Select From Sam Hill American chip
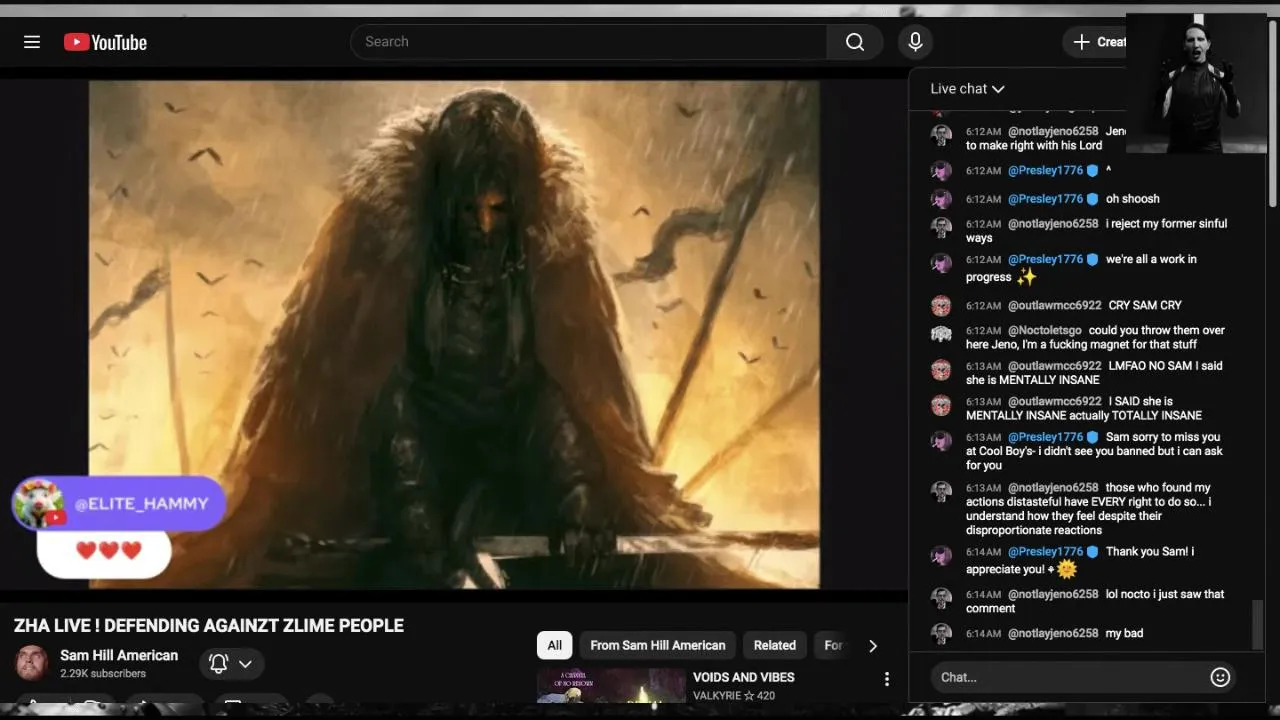The width and height of the screenshot is (1280, 720). (x=658, y=645)
